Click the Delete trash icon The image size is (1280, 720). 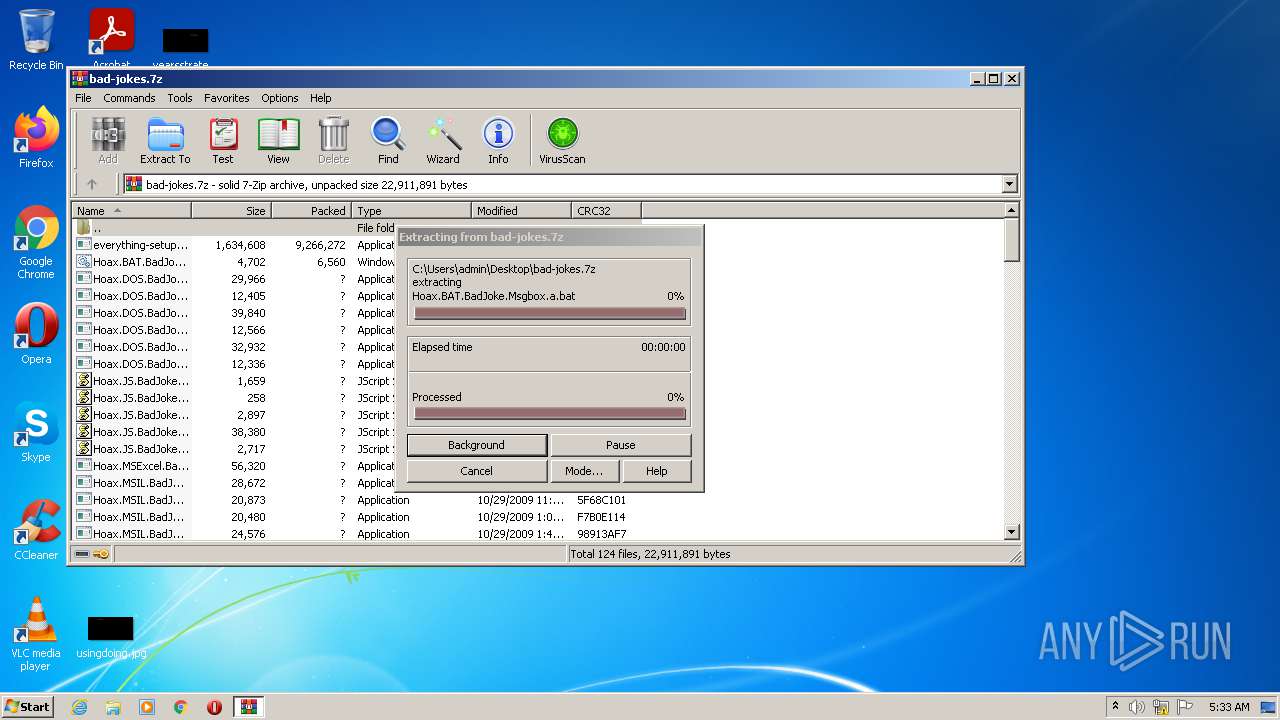point(333,141)
